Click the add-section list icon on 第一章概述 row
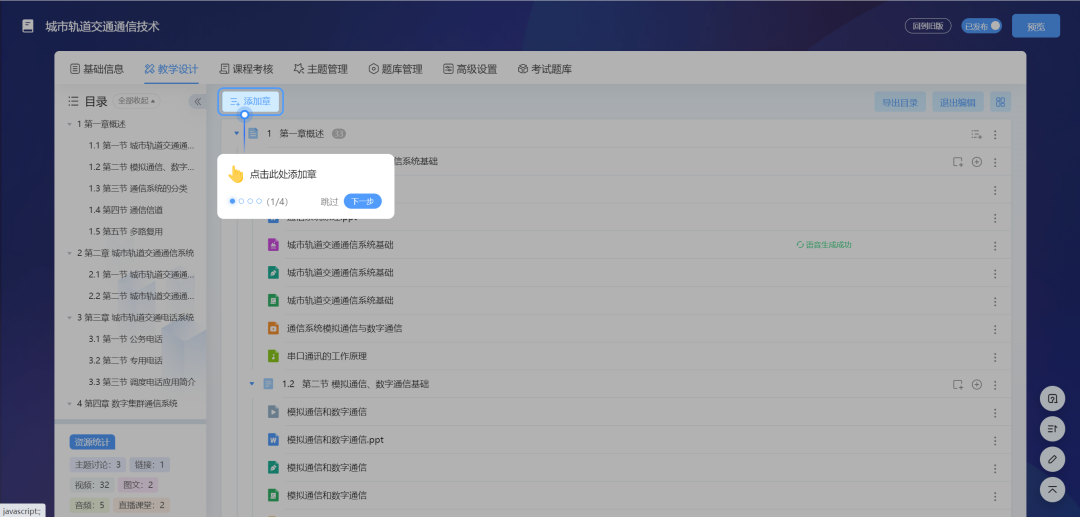1080x517 pixels. click(976, 134)
